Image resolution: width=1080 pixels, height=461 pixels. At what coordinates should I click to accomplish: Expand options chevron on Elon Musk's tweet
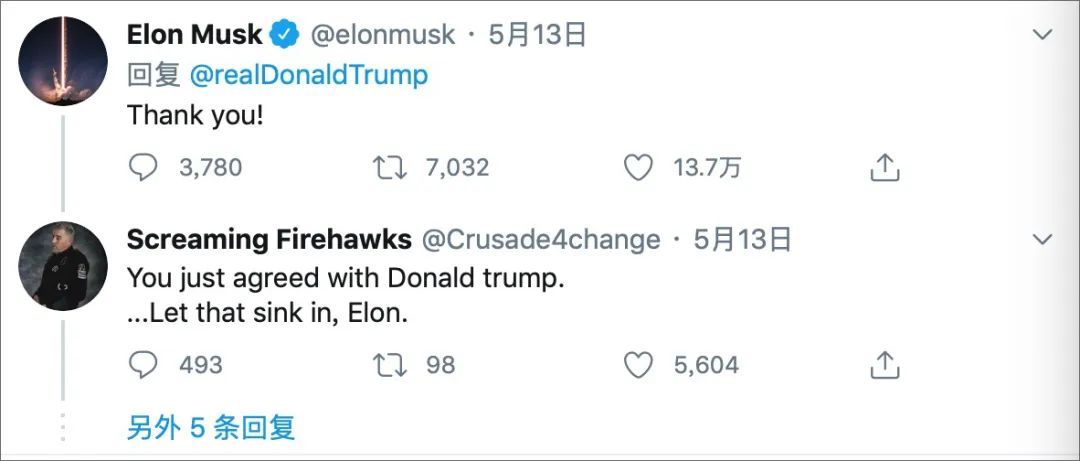click(1042, 36)
